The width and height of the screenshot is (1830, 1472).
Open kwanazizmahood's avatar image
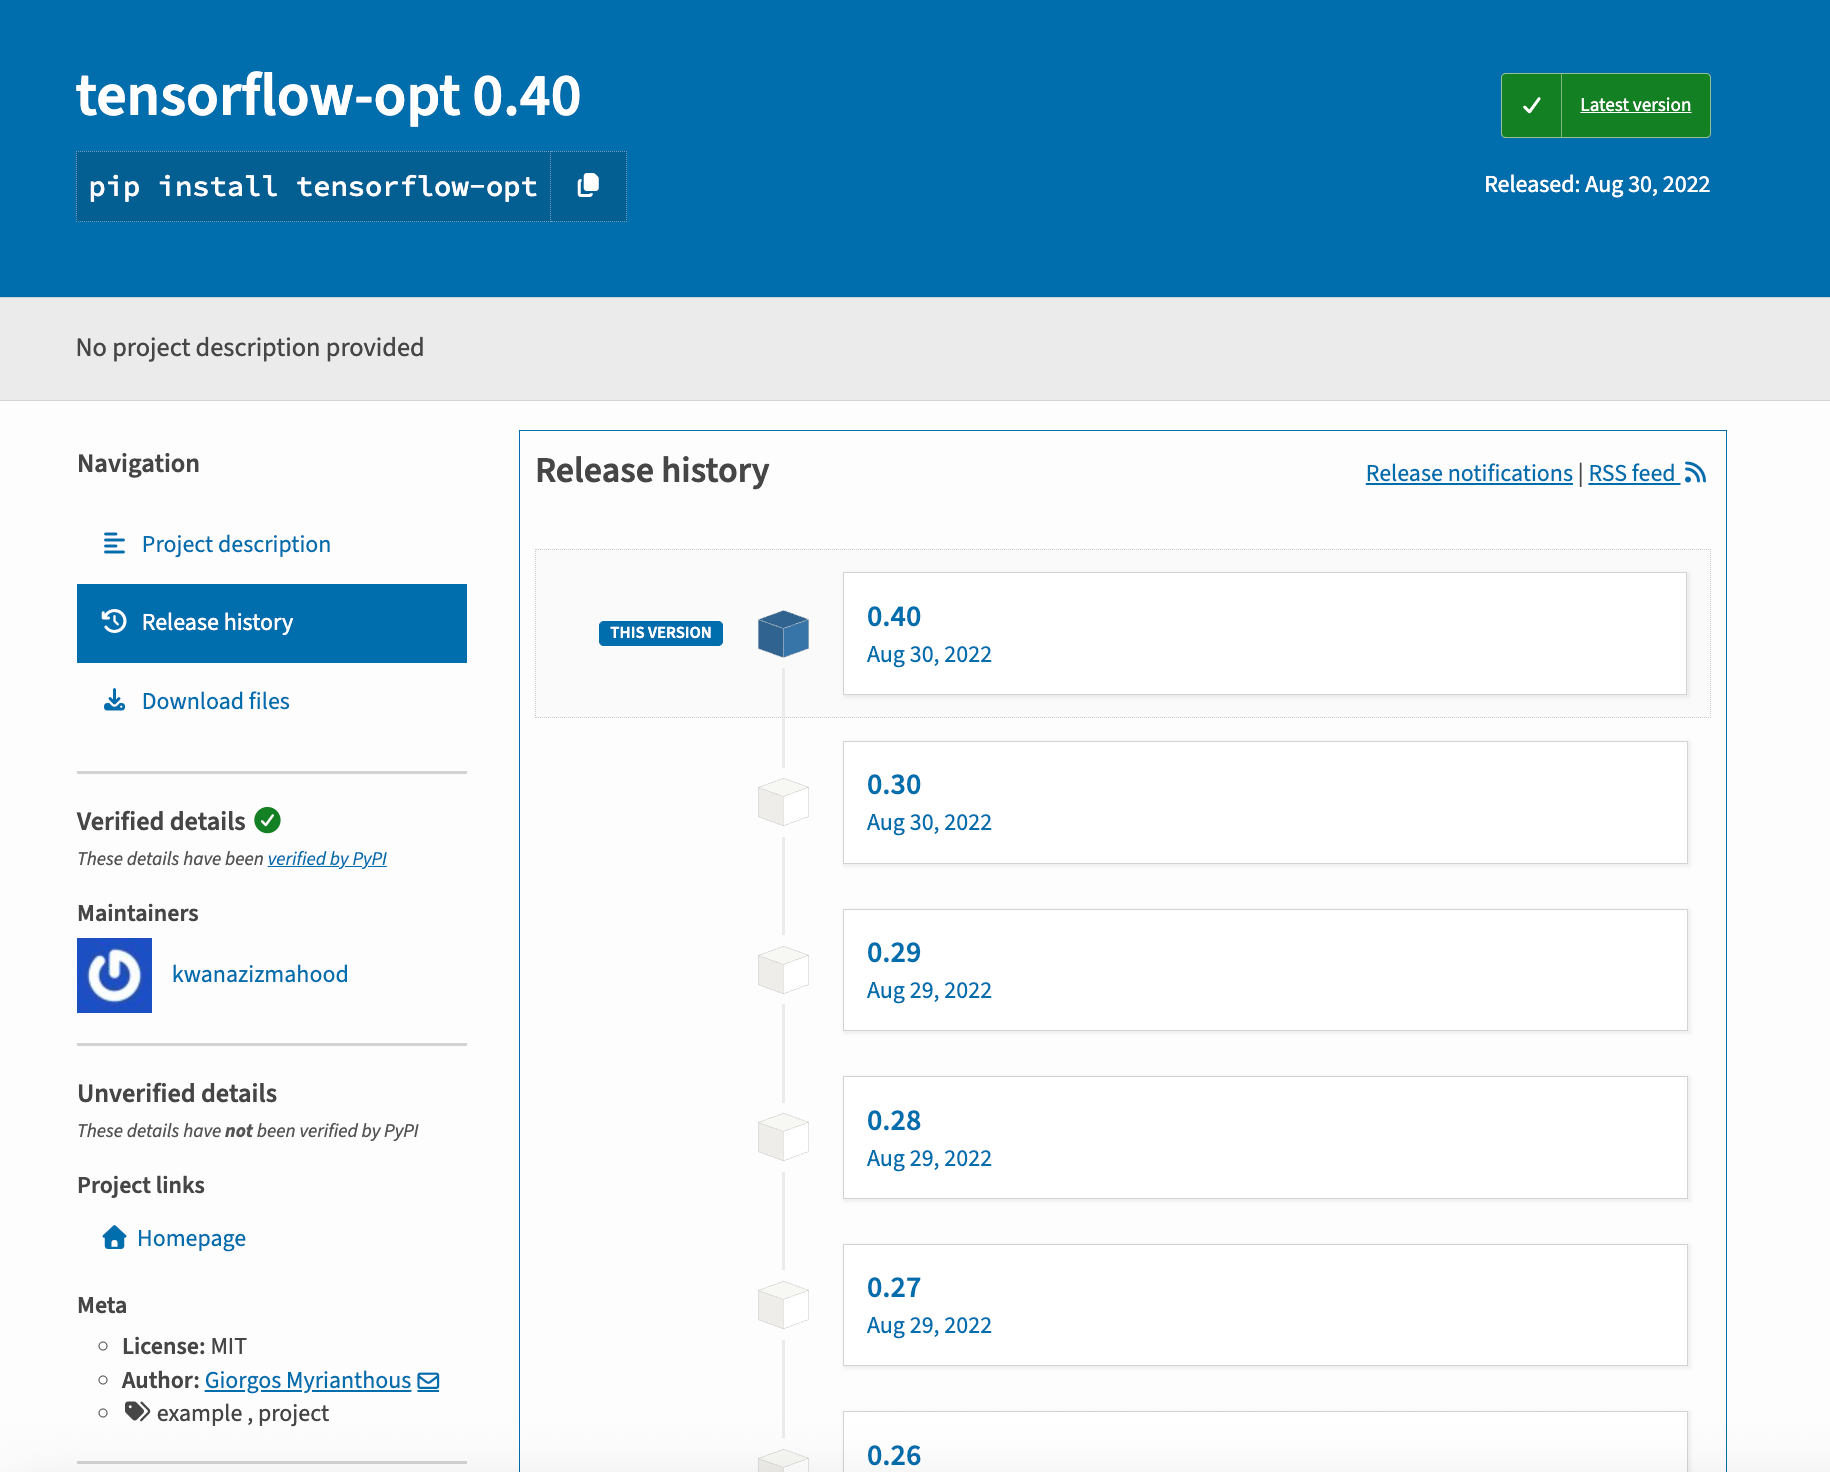pyautogui.click(x=114, y=975)
